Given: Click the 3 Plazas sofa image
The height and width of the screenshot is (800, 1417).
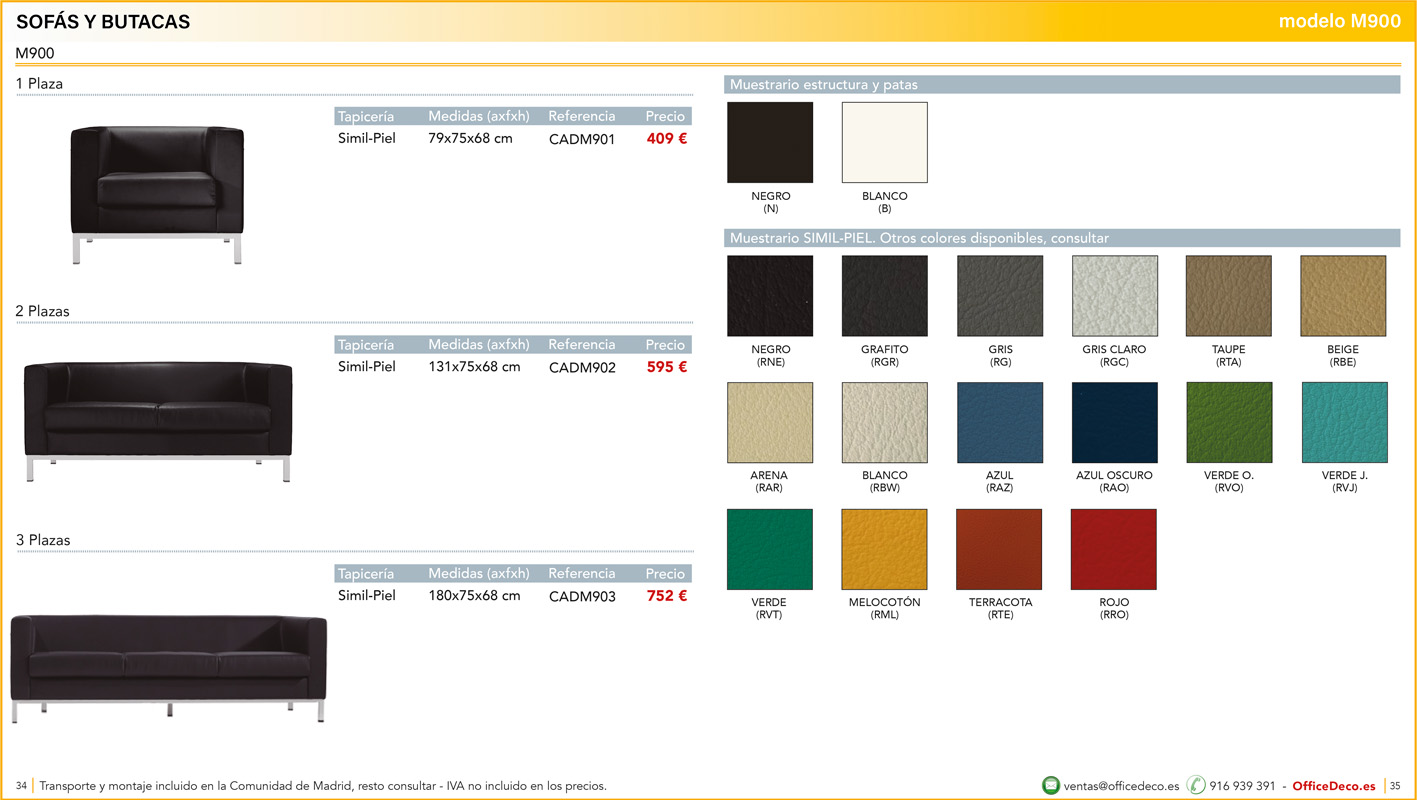Looking at the screenshot, I should pyautogui.click(x=169, y=669).
